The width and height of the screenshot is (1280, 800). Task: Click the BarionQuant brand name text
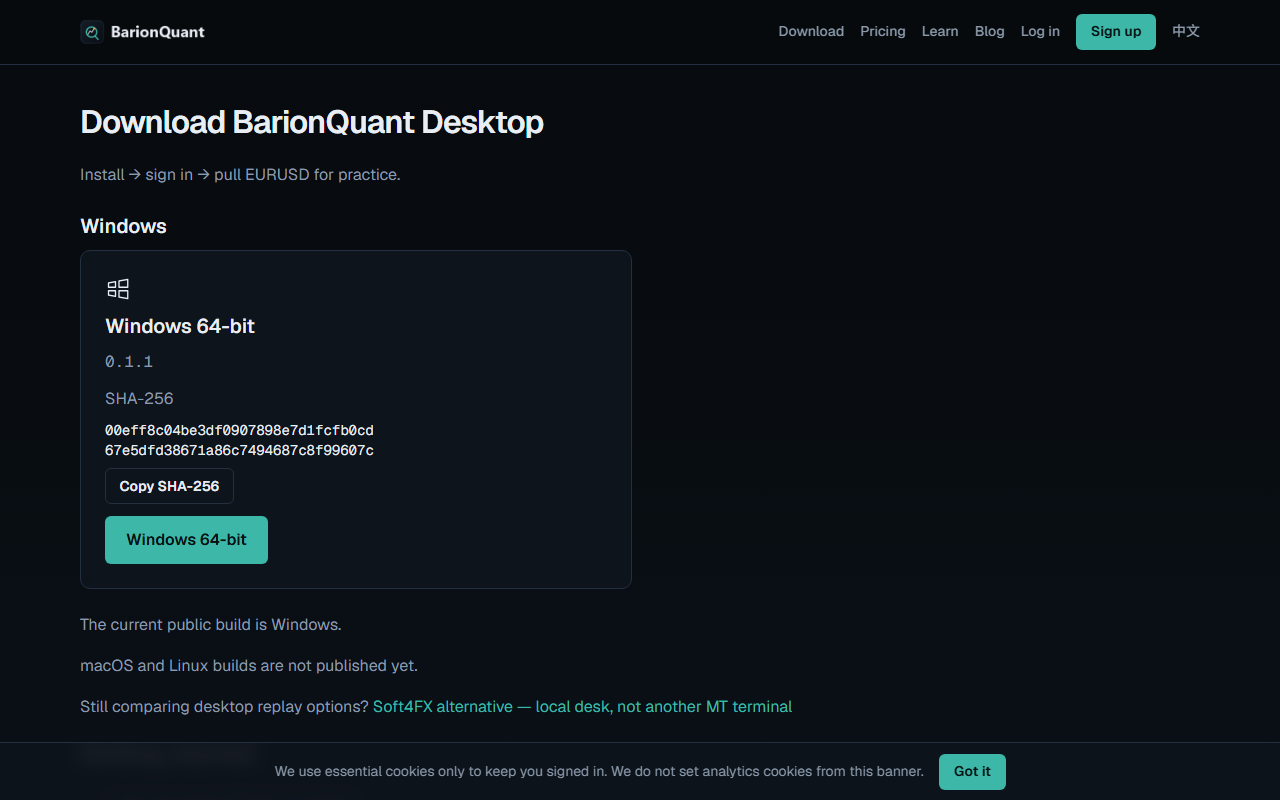point(158,32)
